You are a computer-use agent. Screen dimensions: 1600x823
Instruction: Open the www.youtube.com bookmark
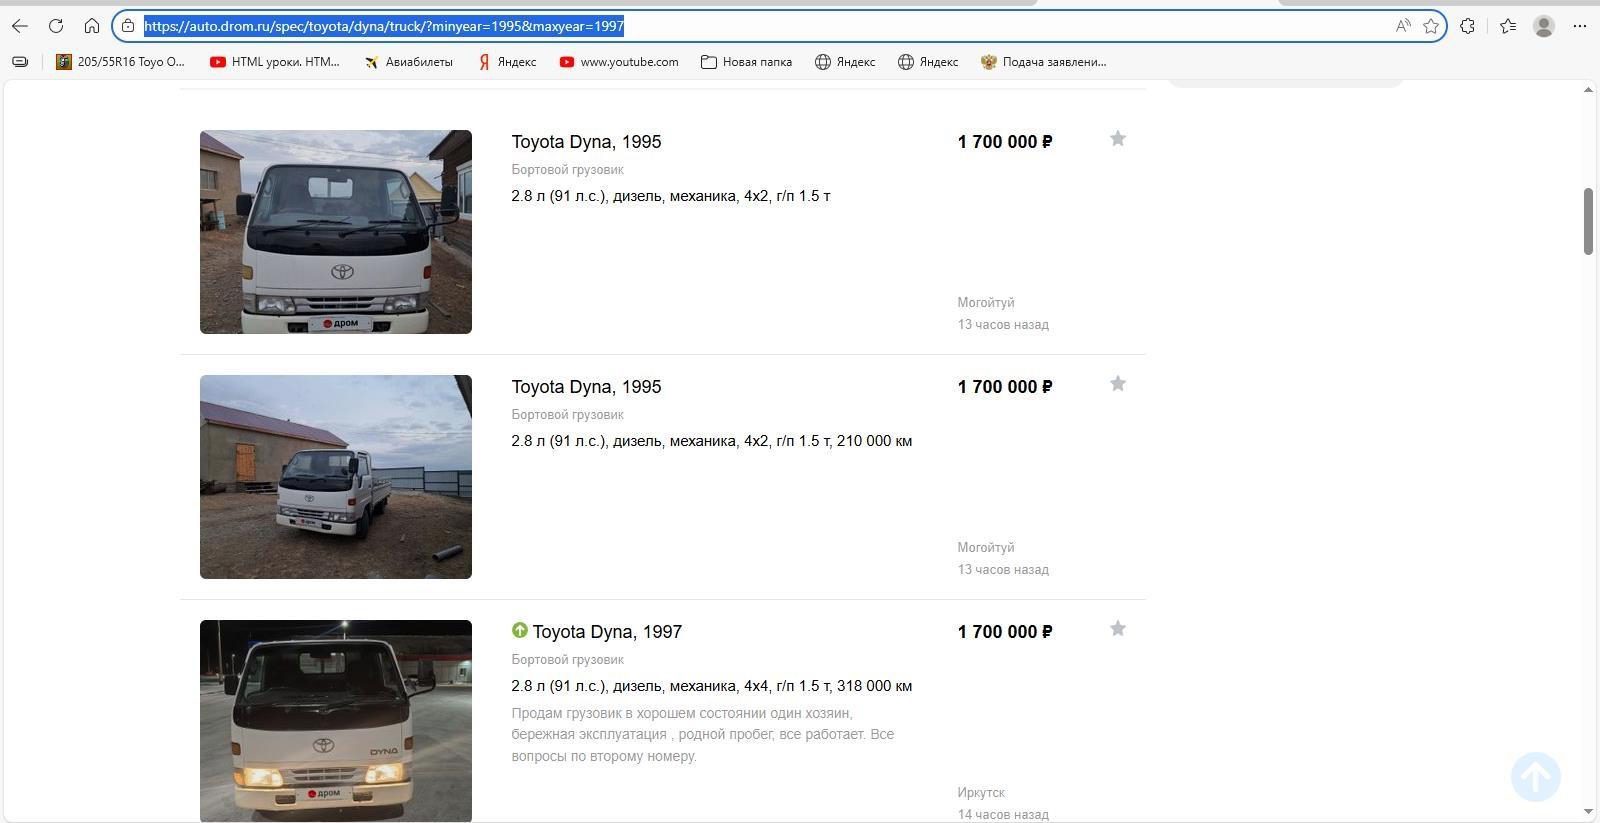pyautogui.click(x=618, y=62)
